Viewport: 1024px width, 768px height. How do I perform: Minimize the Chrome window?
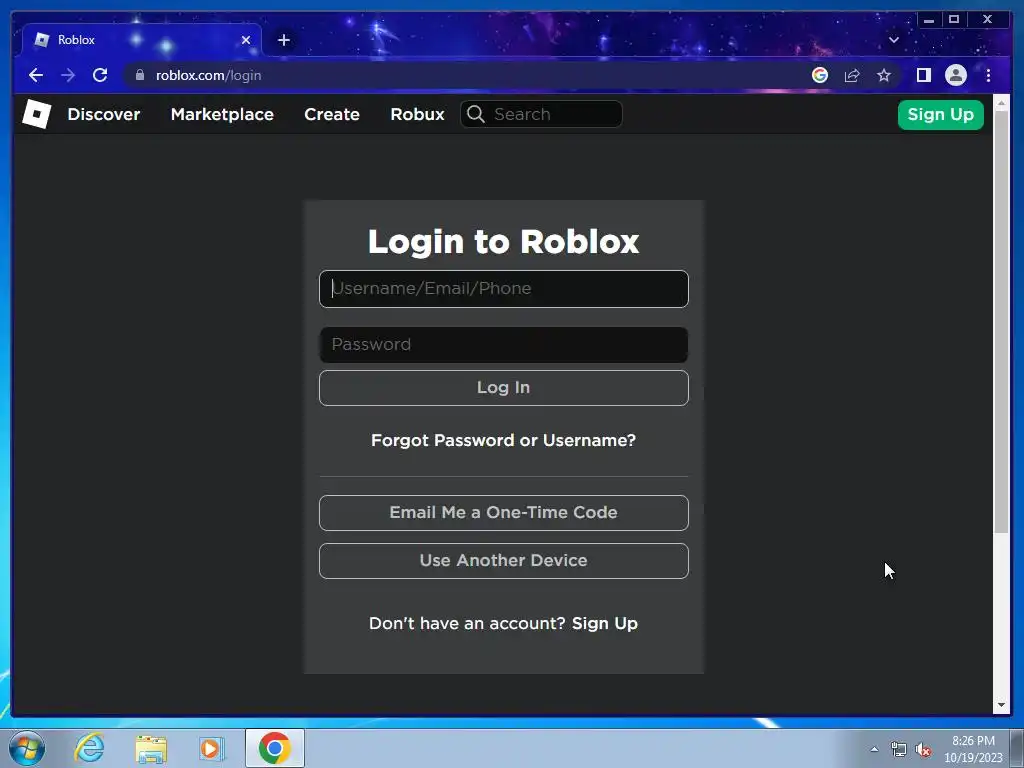tap(929, 20)
